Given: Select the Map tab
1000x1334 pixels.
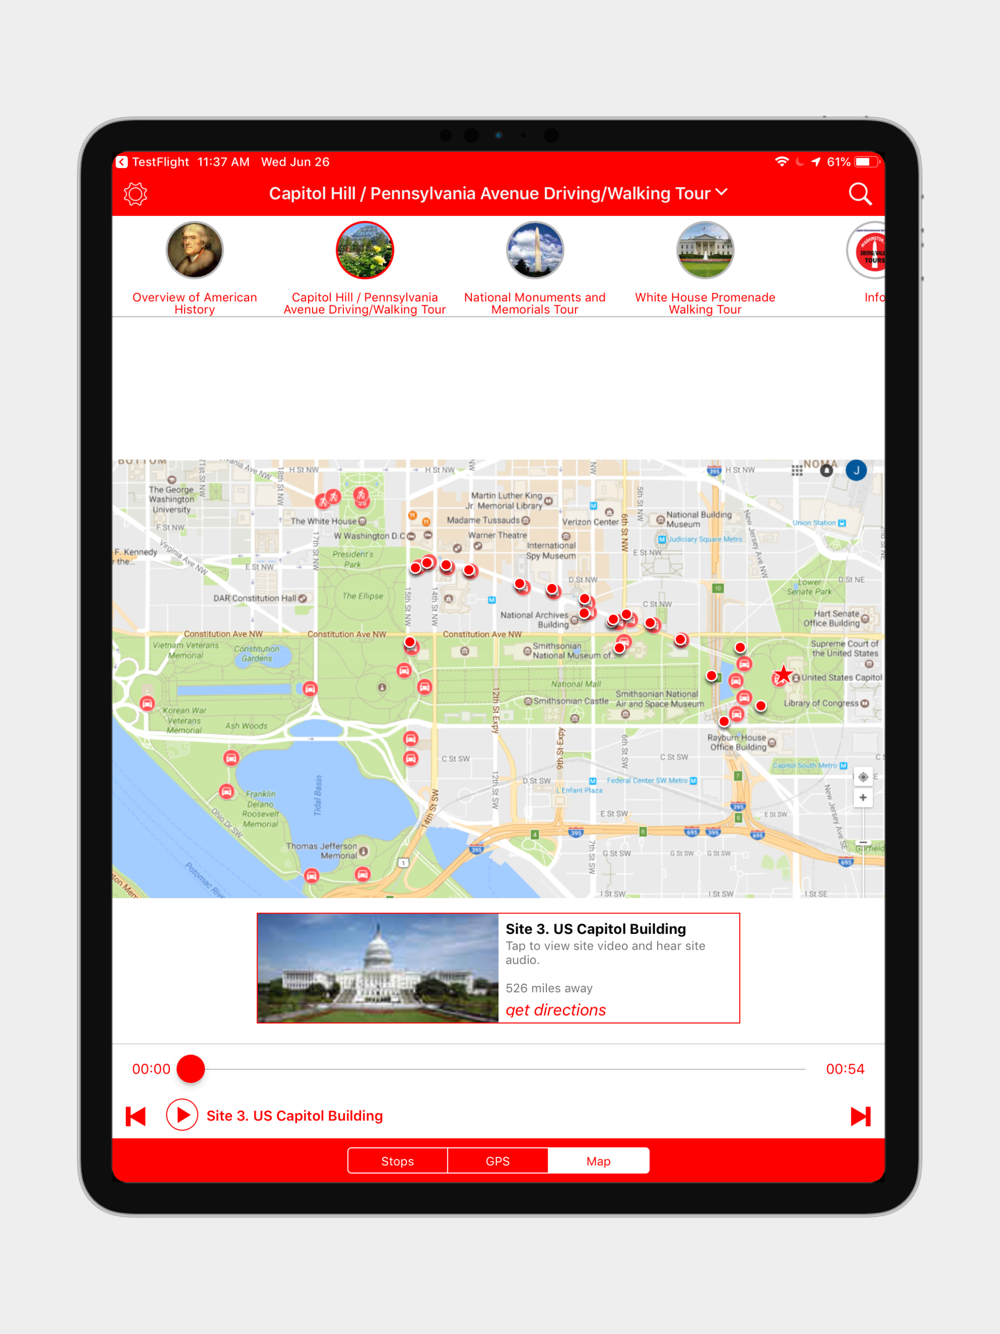Looking at the screenshot, I should click(x=599, y=1161).
